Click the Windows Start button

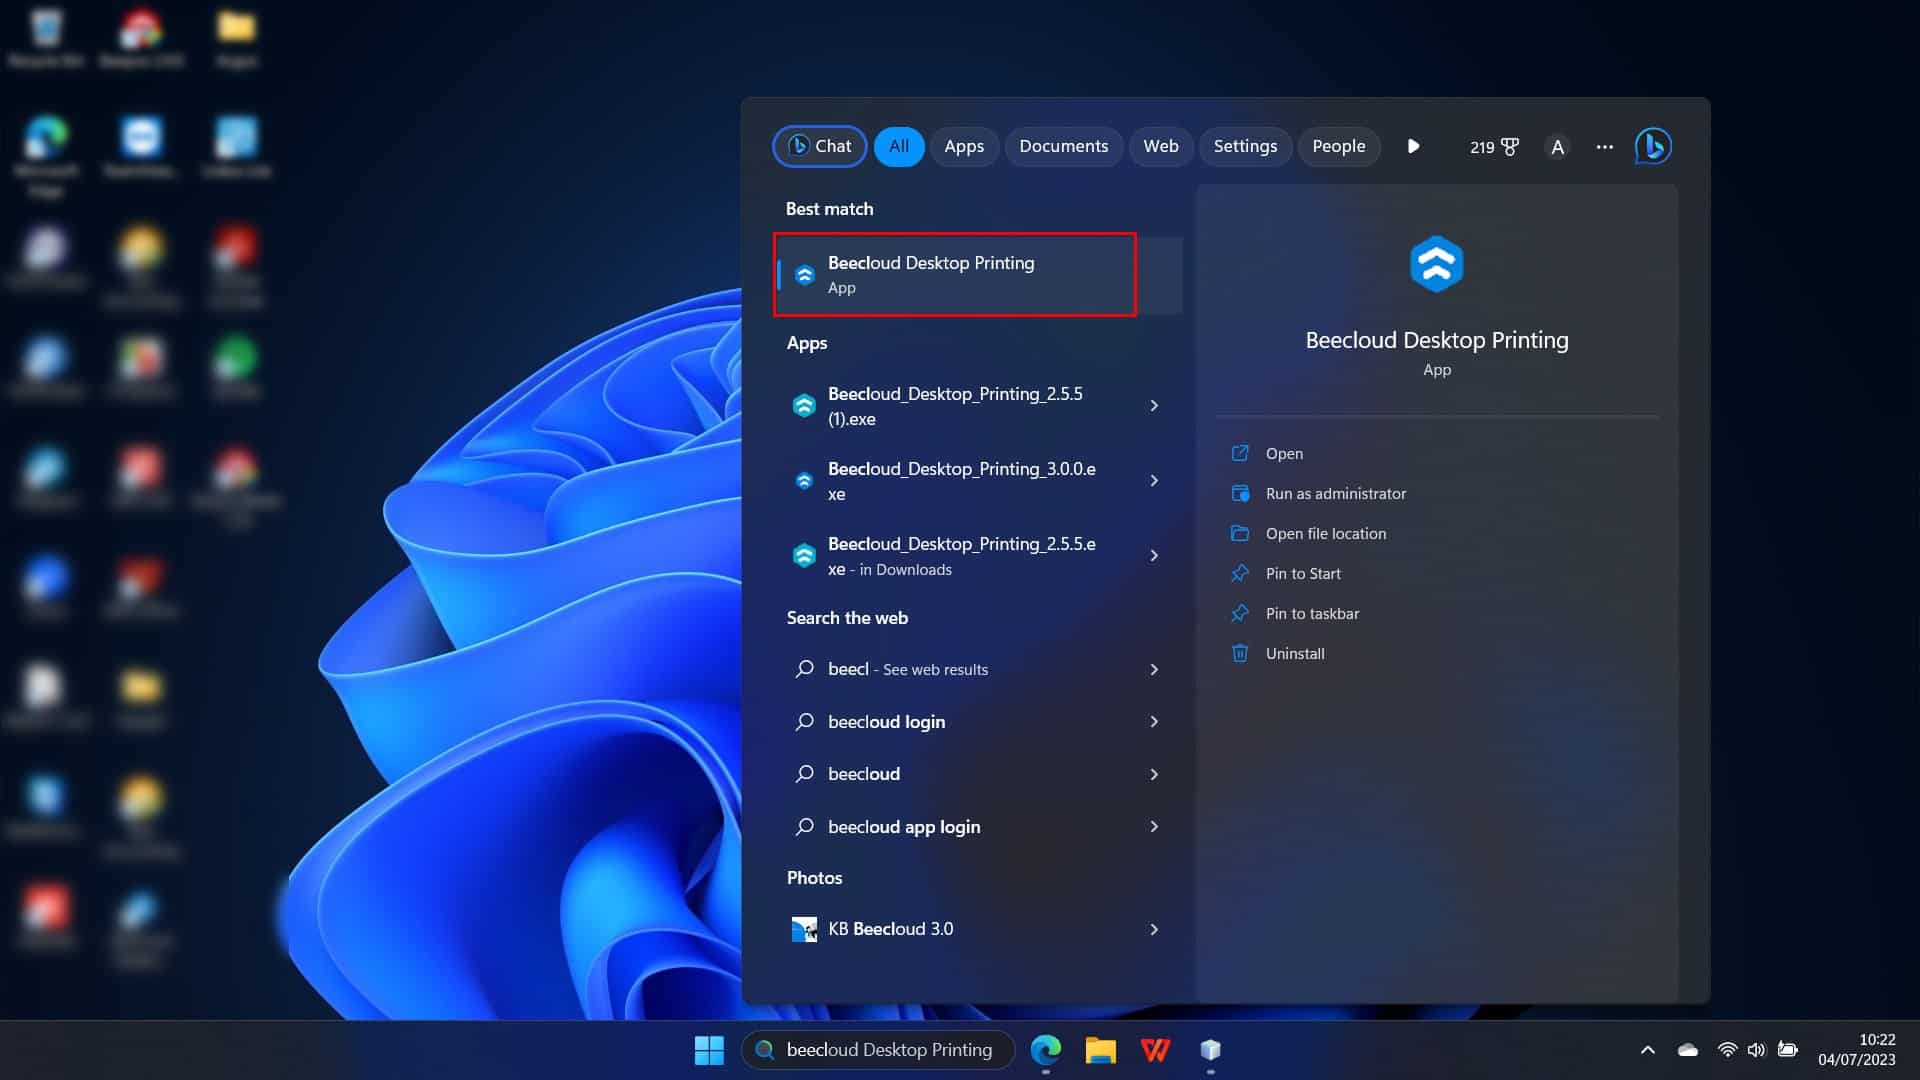coord(709,1050)
